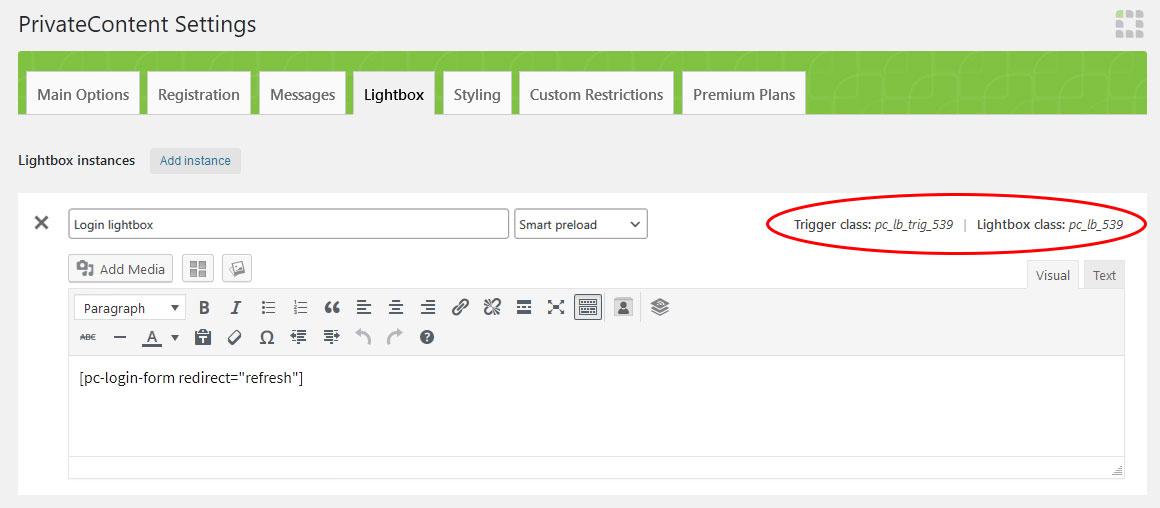Insert a special character with the omega icon

267,338
